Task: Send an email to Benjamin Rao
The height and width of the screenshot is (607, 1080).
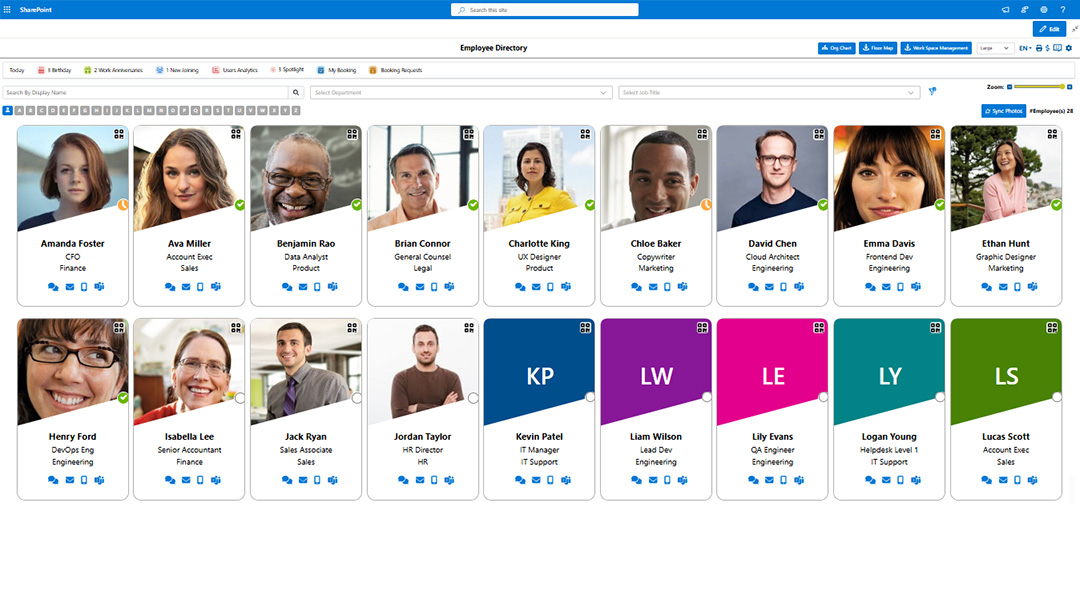Action: coord(303,286)
